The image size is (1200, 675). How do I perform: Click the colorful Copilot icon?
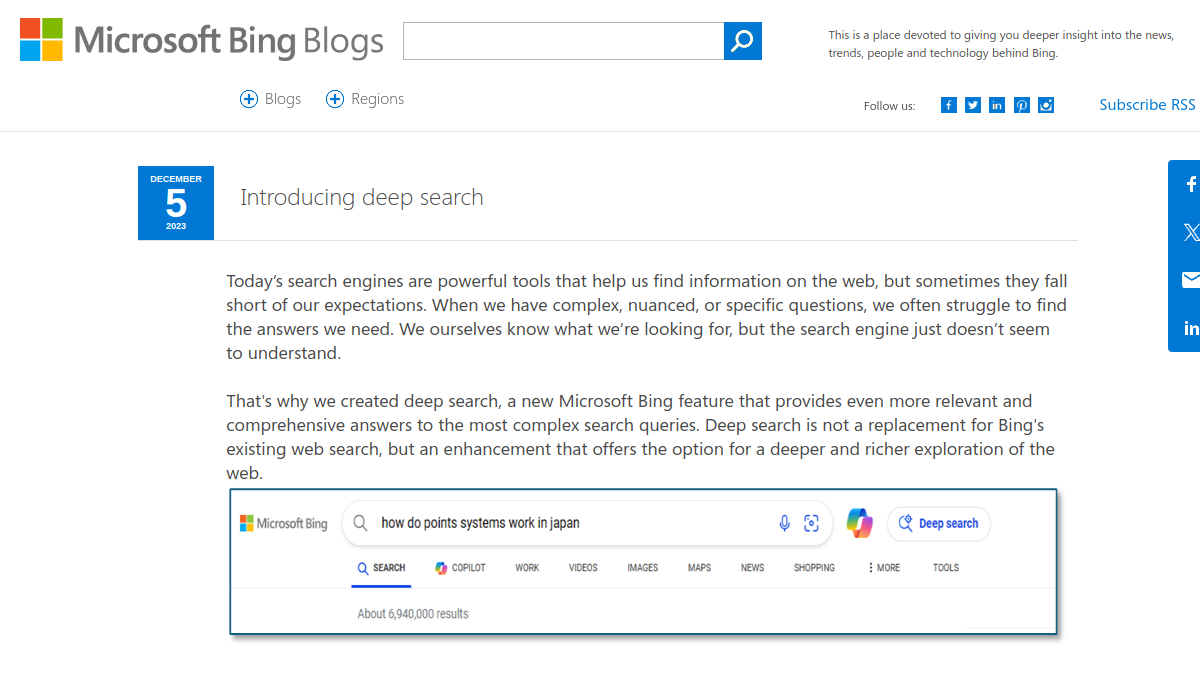coord(860,523)
